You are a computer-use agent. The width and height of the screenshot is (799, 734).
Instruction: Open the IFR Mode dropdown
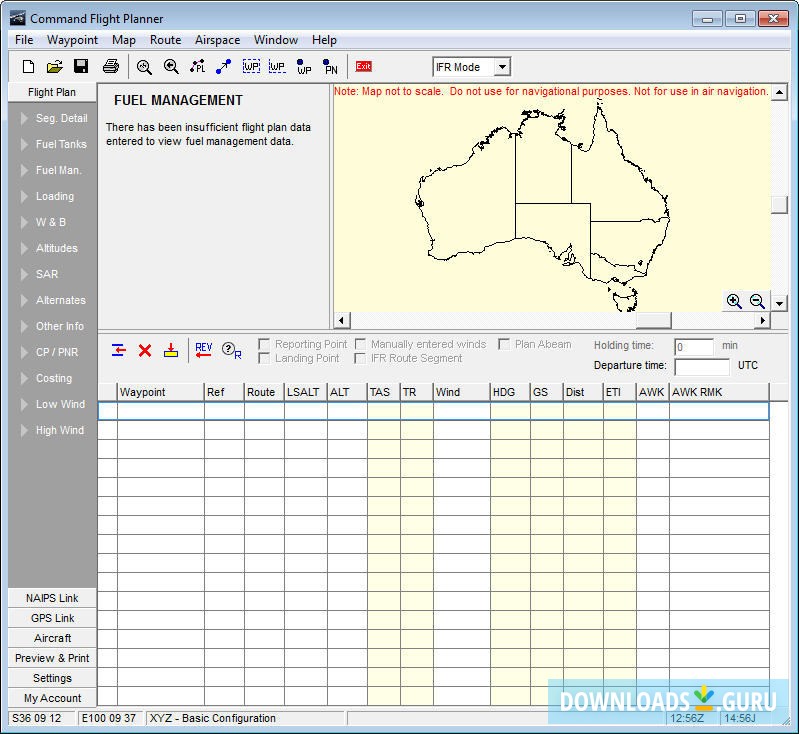[x=502, y=67]
